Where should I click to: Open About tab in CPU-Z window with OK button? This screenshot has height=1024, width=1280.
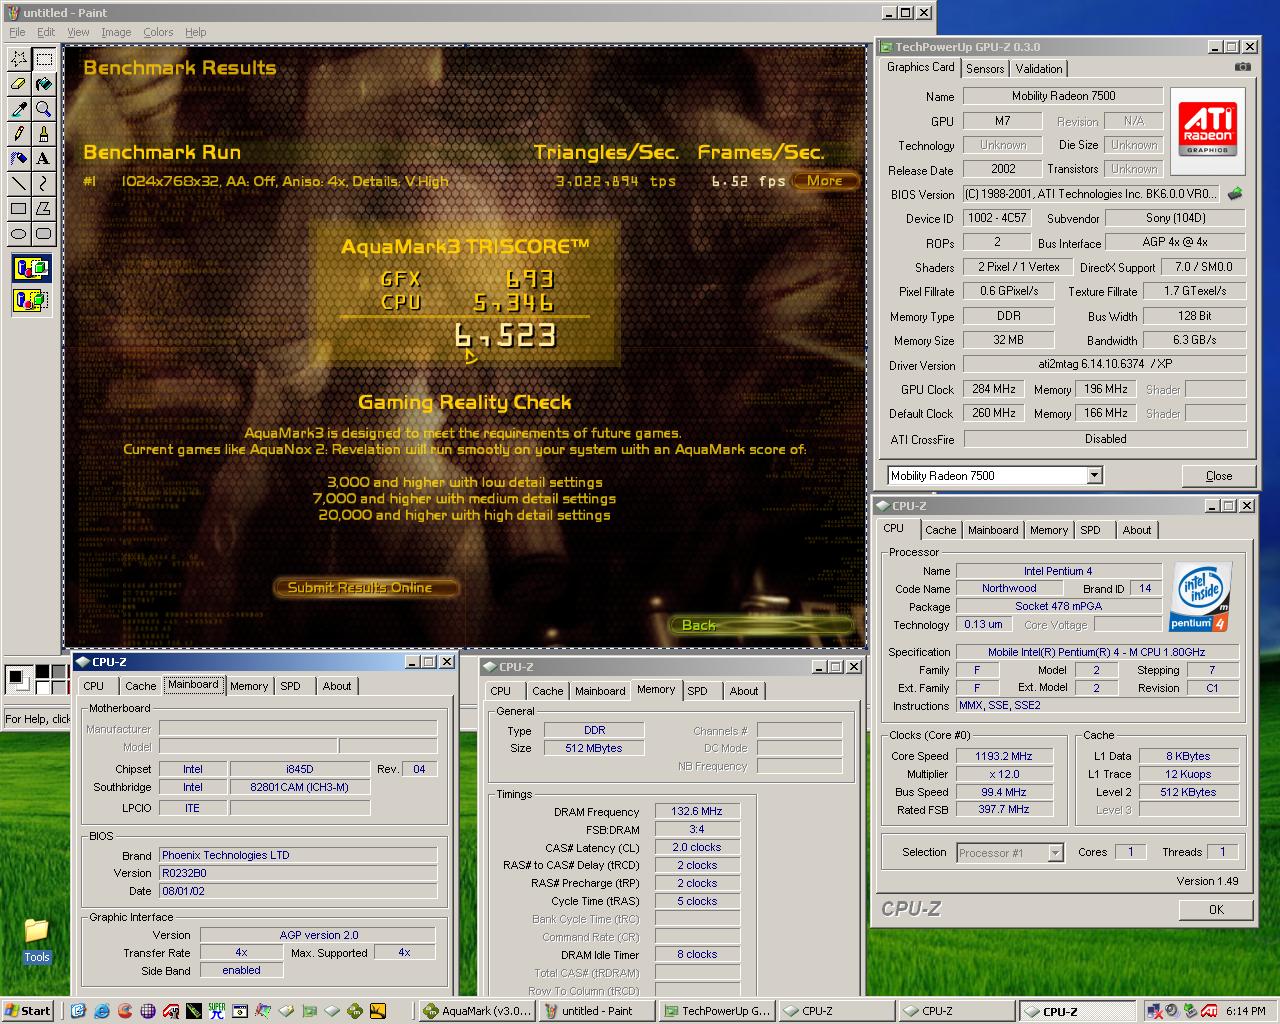point(1136,530)
